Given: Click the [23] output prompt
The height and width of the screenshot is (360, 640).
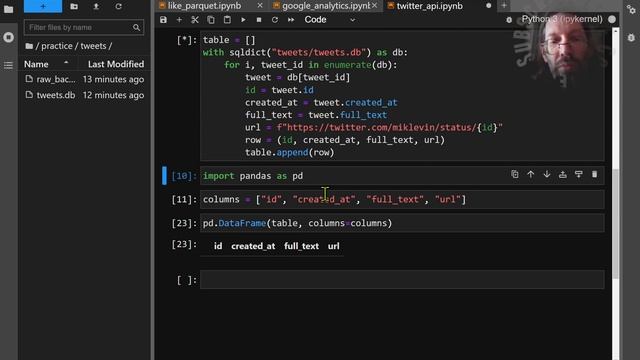Looking at the screenshot, I should coord(184,244).
